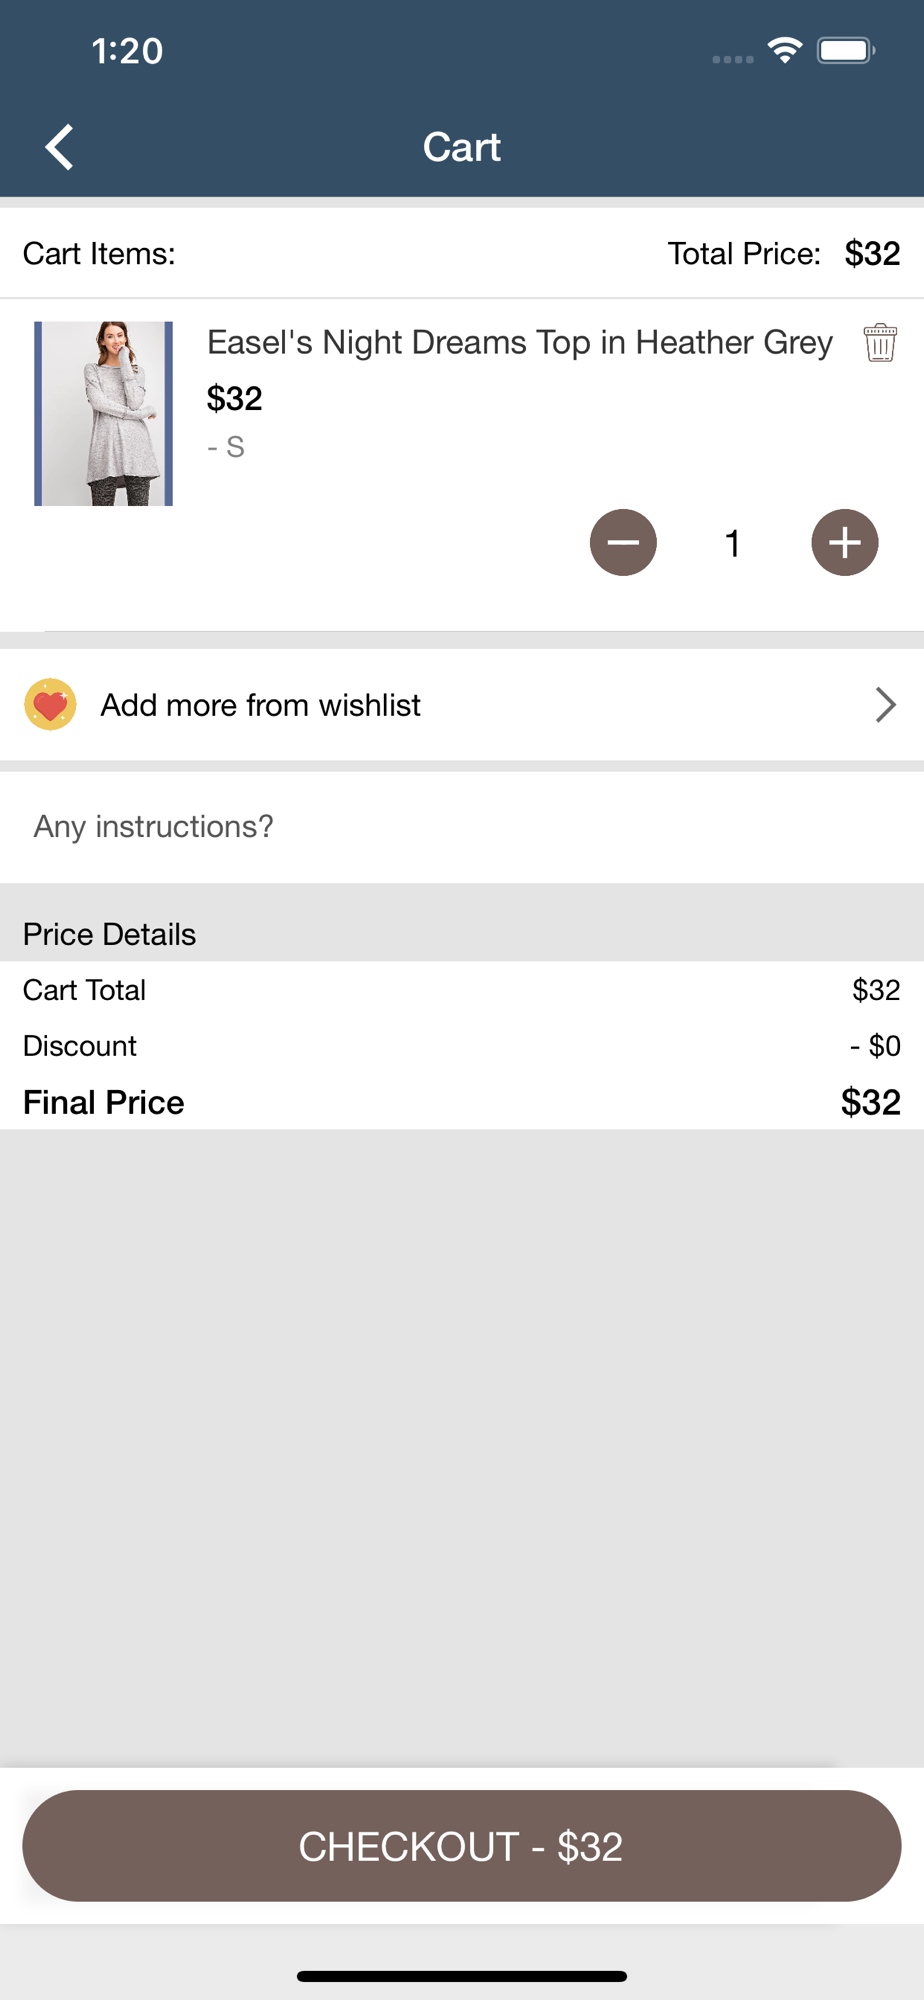Tap the home indicator bar
The width and height of the screenshot is (924, 2000).
point(462,1976)
